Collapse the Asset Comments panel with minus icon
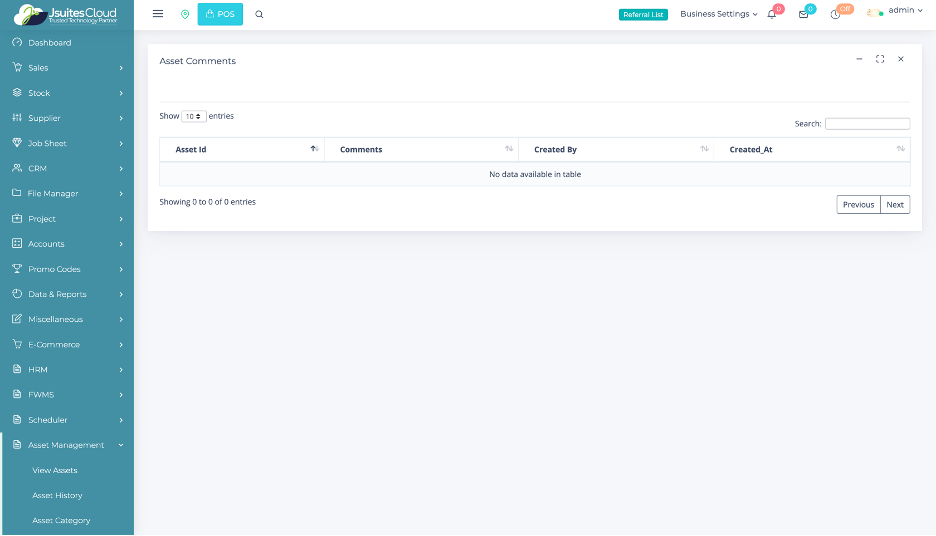936x536 pixels. [x=859, y=59]
